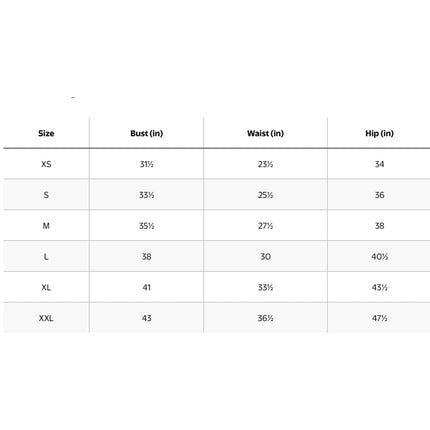Click the XXL waist value 36½
The image size is (430, 430).
[x=265, y=318]
